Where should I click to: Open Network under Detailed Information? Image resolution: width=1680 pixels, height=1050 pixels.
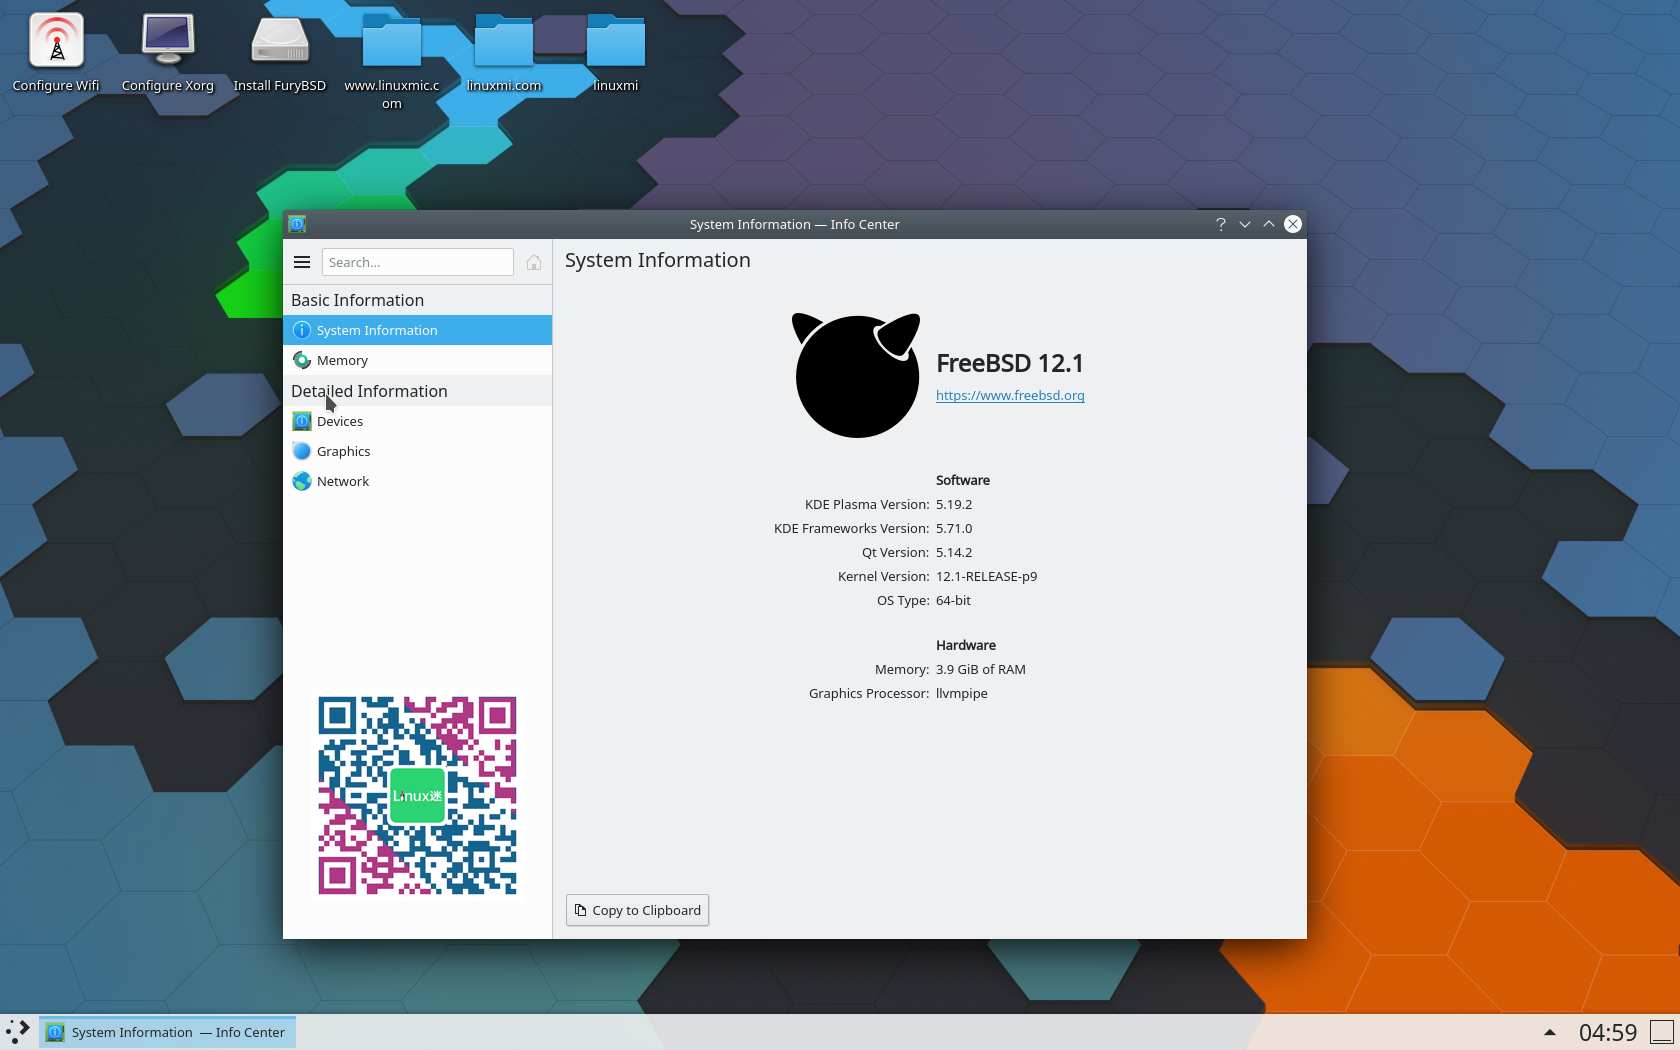click(x=417, y=481)
